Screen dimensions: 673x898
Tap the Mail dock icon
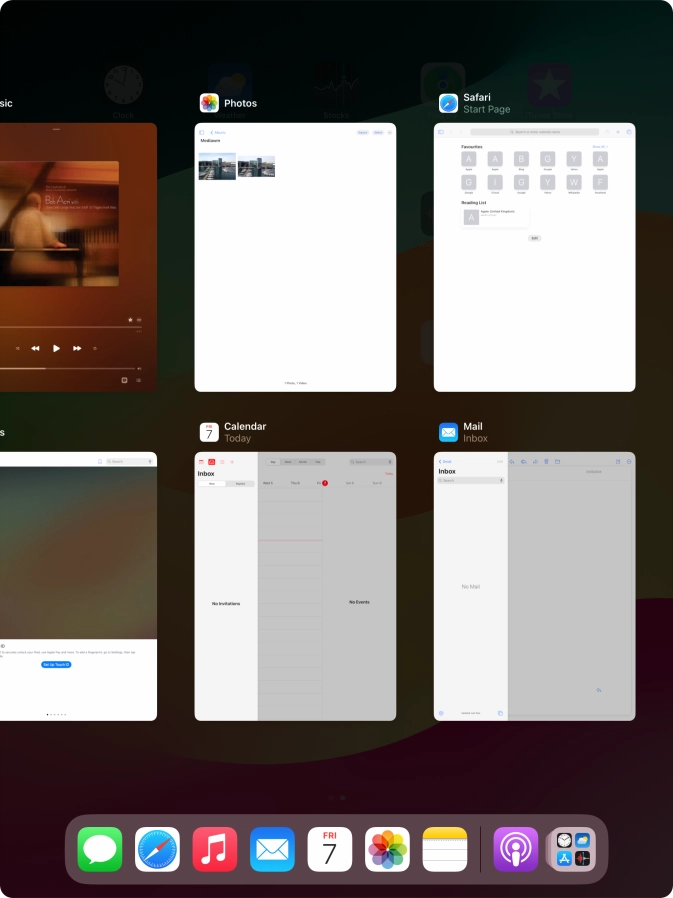coord(272,849)
